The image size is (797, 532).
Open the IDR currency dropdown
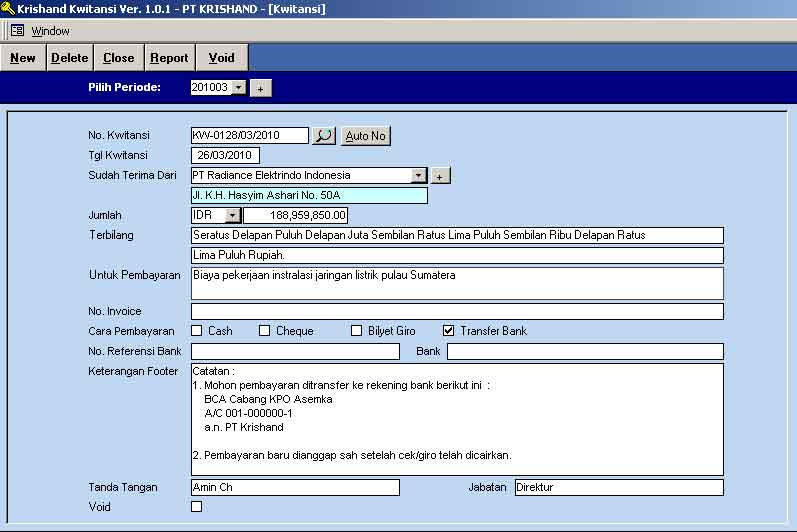point(232,215)
